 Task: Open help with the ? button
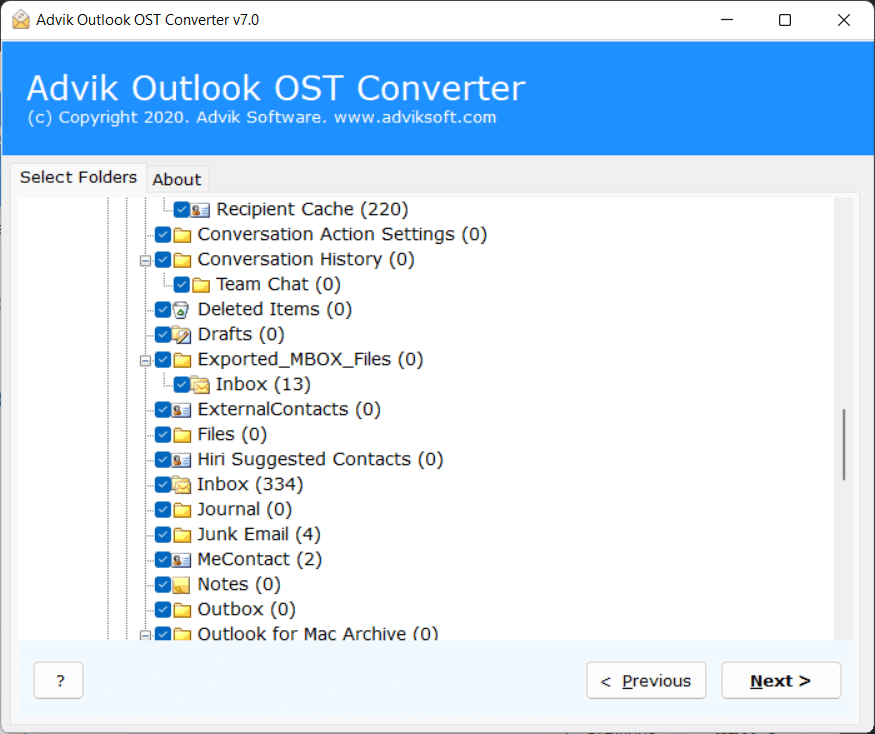(59, 680)
